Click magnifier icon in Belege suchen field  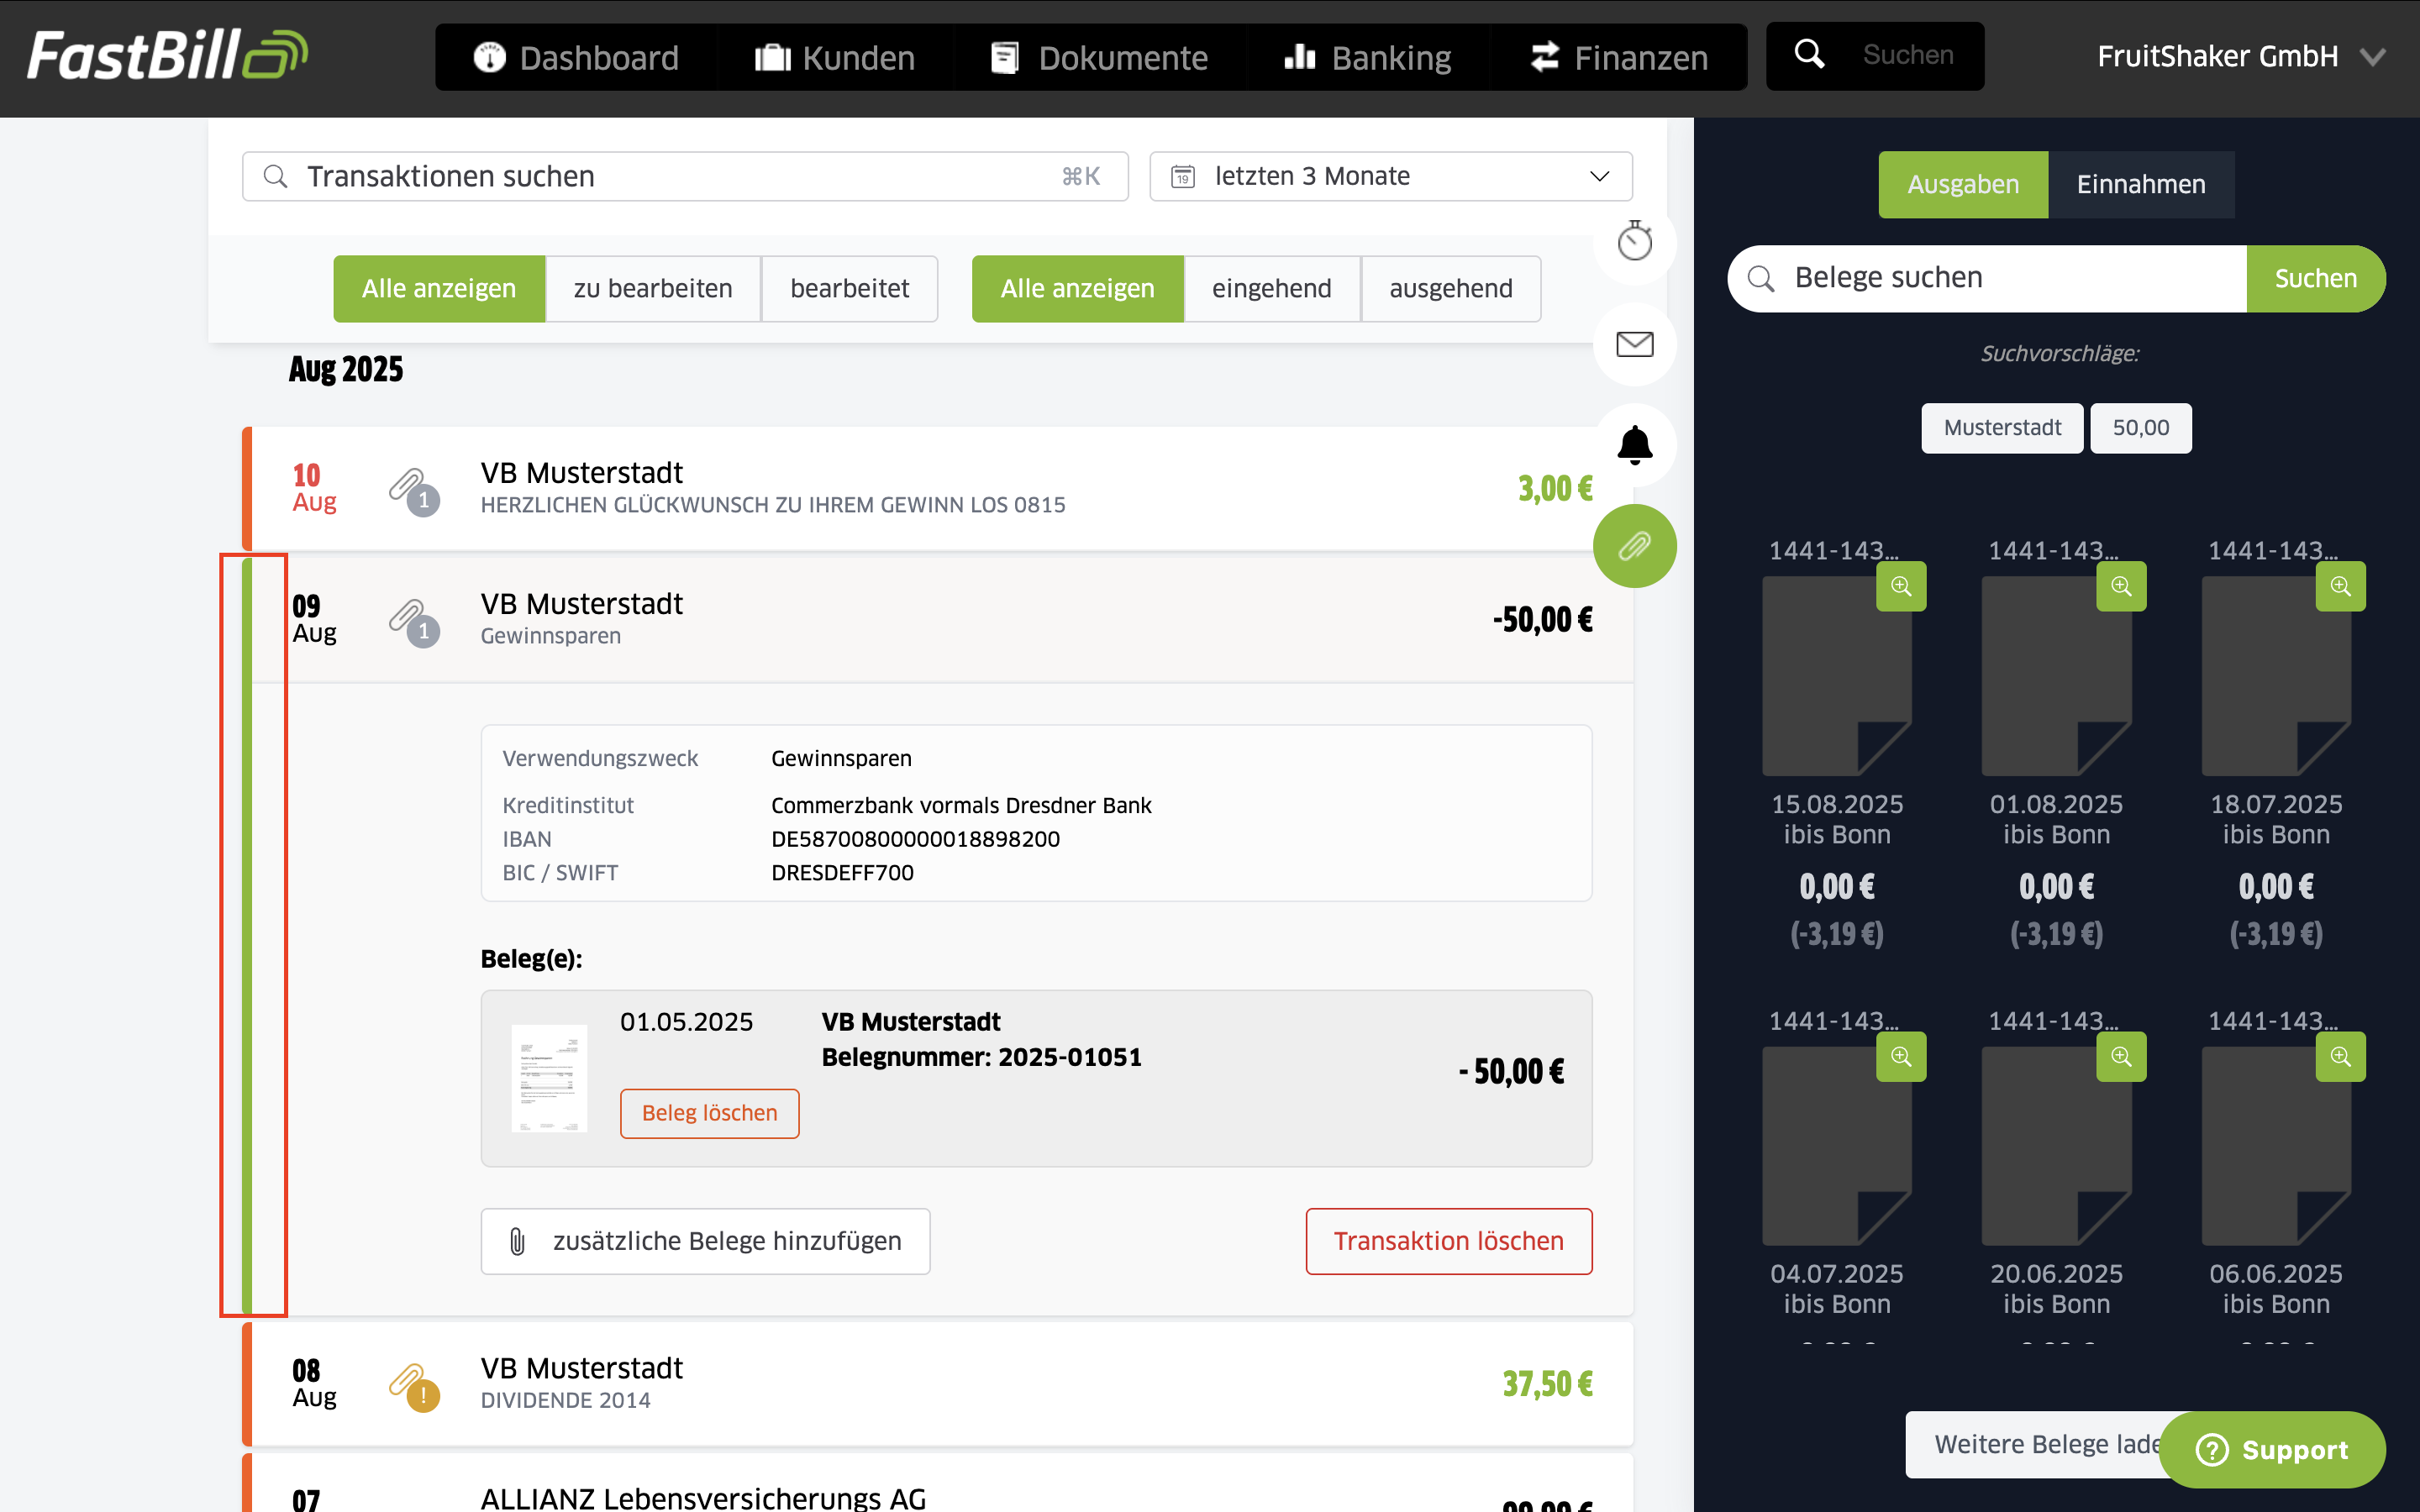pos(1761,278)
